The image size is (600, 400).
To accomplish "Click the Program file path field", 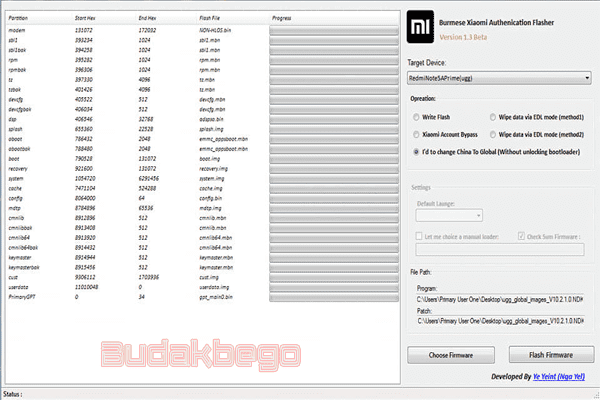I will coord(500,299).
